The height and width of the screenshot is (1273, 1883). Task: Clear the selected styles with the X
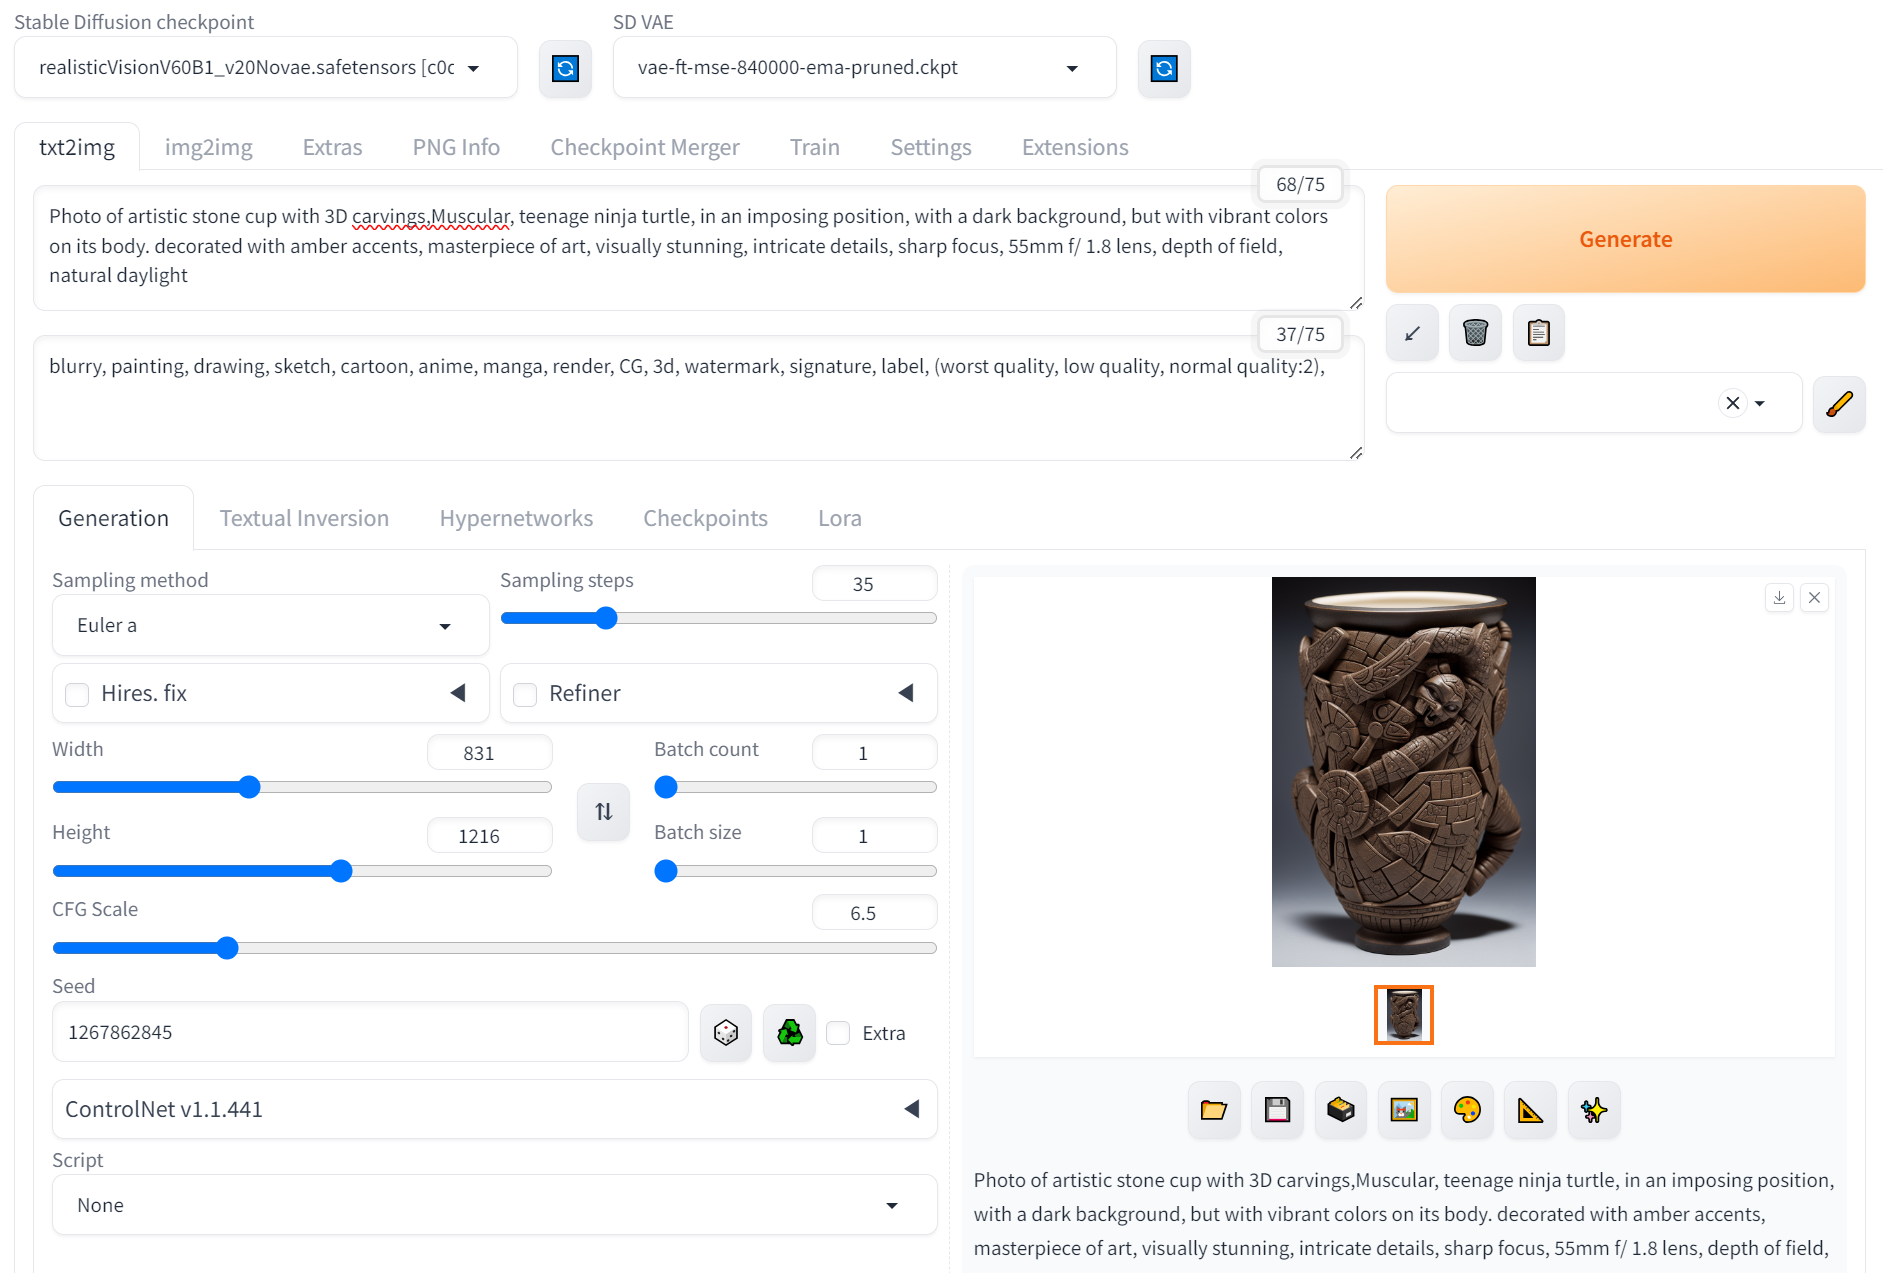click(x=1733, y=403)
